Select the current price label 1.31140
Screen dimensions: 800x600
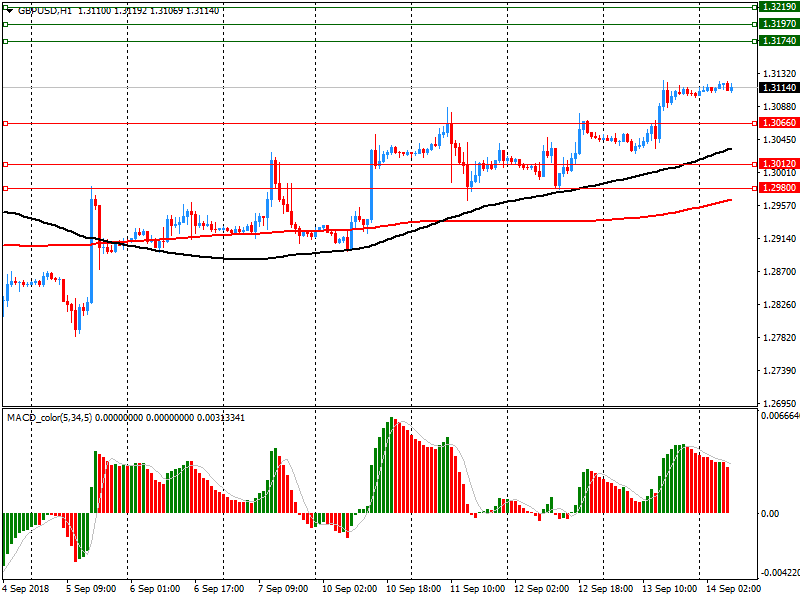[x=779, y=88]
